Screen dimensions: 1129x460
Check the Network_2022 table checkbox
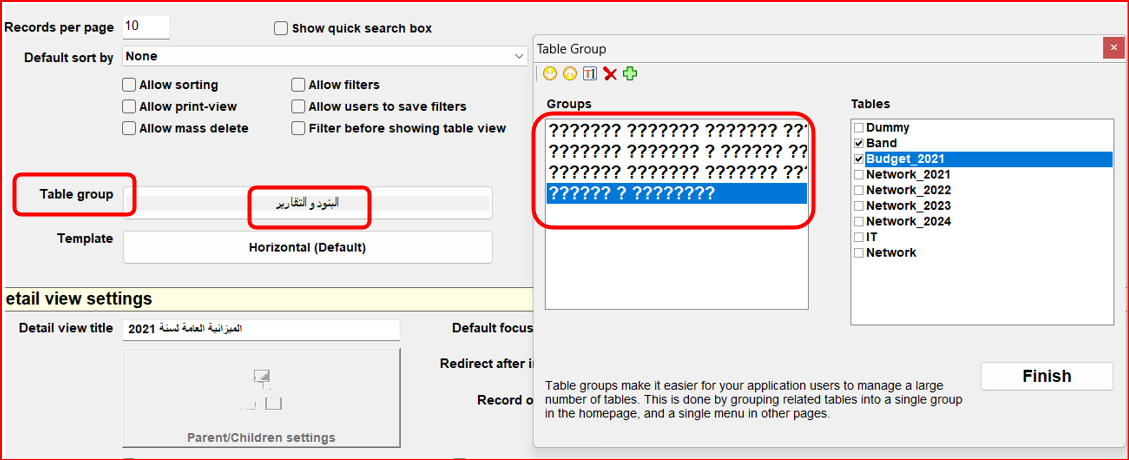858,191
